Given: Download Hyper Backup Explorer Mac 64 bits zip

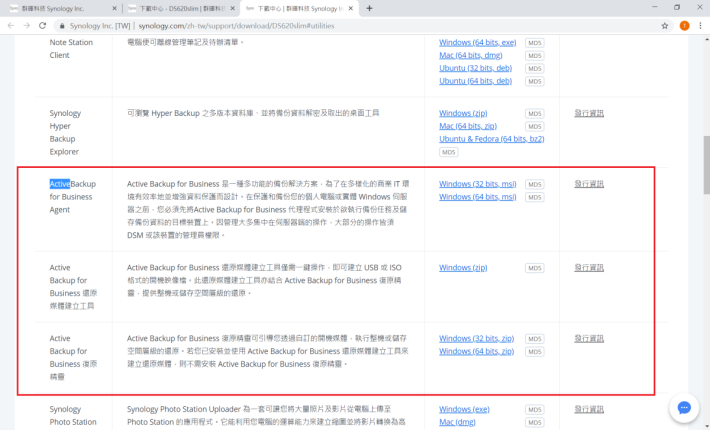Looking at the screenshot, I should [x=468, y=126].
